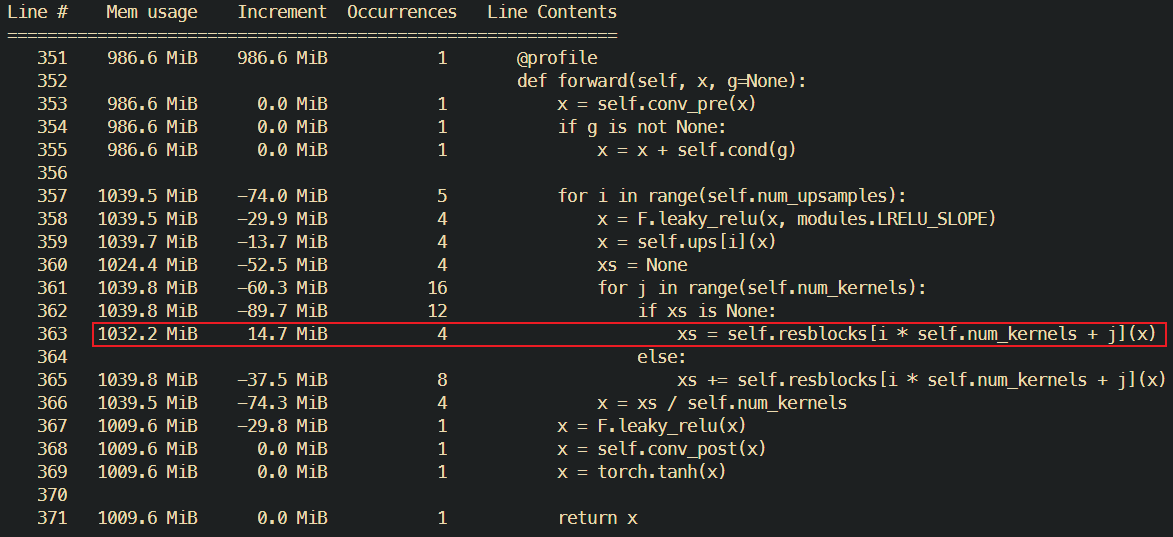Click the "Line #" column header
The image size is (1173, 537).
pyautogui.click(x=38, y=12)
